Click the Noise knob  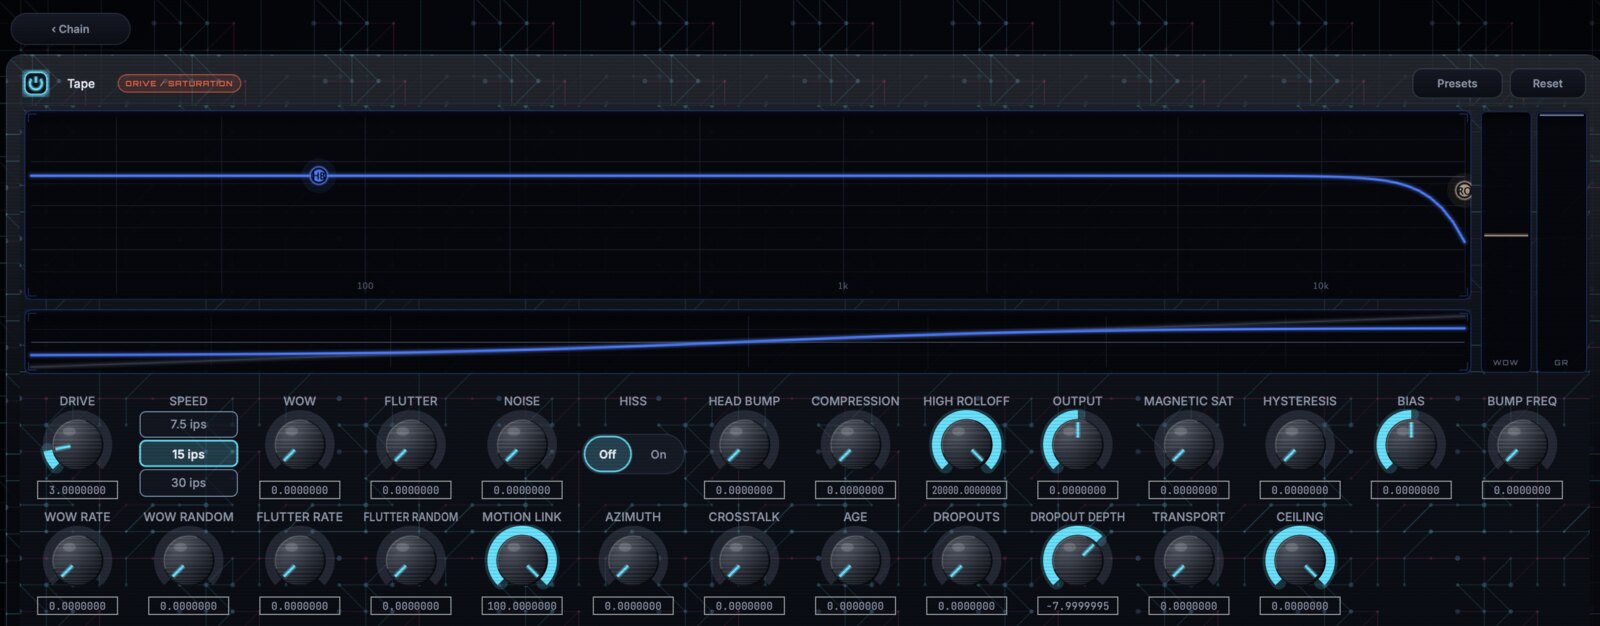(521, 444)
